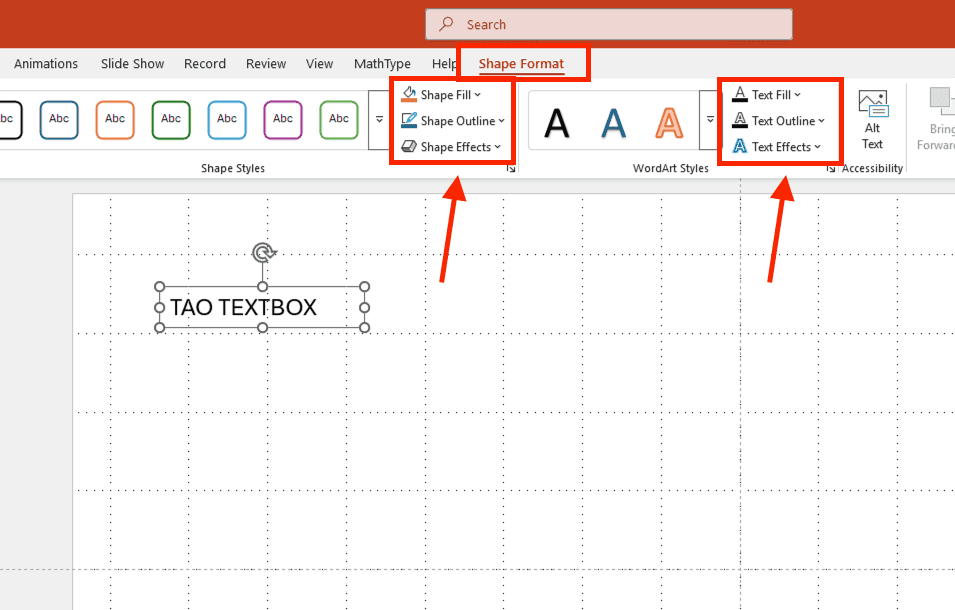The height and width of the screenshot is (610, 955).
Task: Open the Text Fill dropdown arrow
Action: [x=797, y=95]
